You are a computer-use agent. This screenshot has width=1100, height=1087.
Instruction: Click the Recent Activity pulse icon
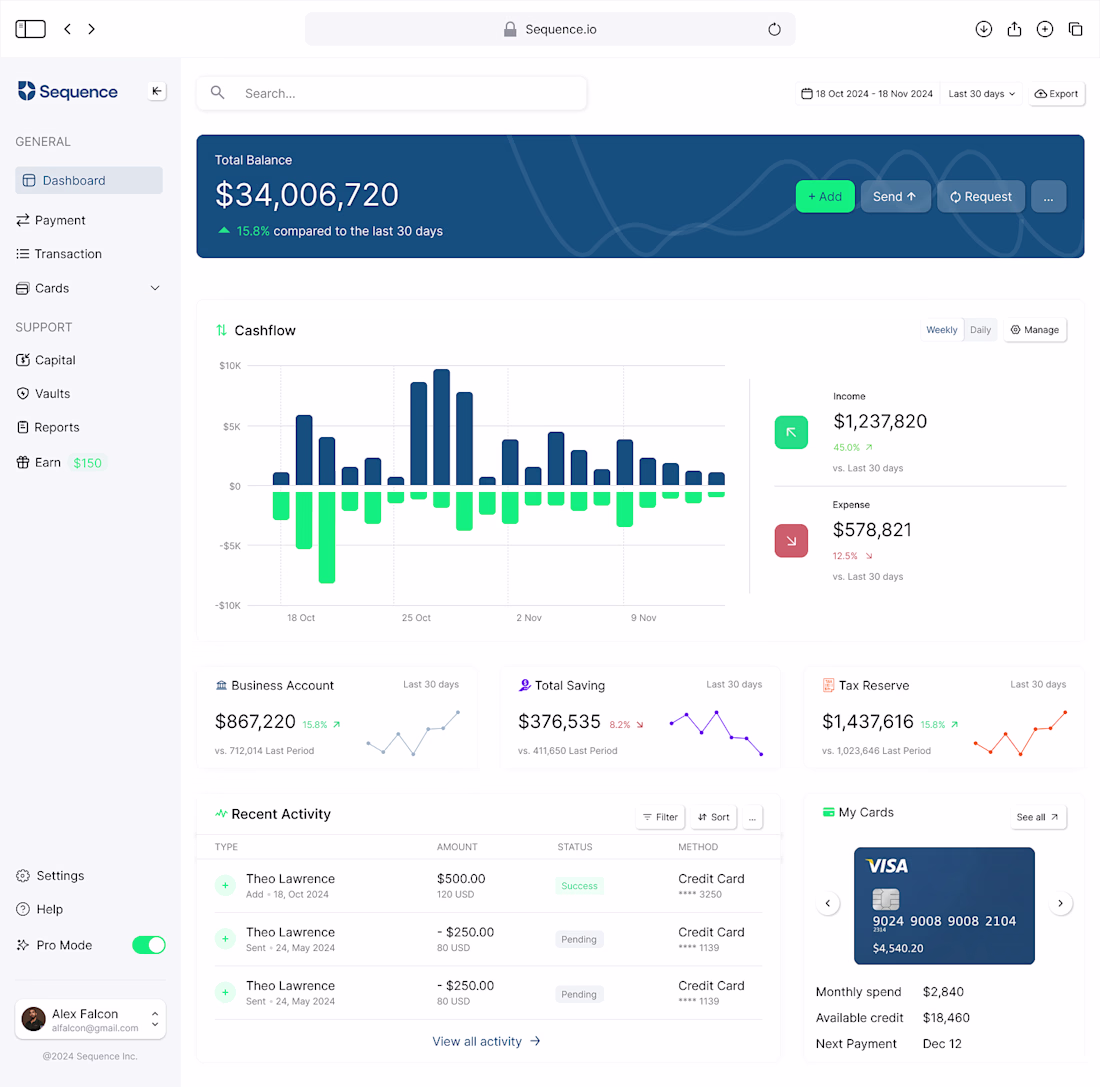(x=221, y=813)
